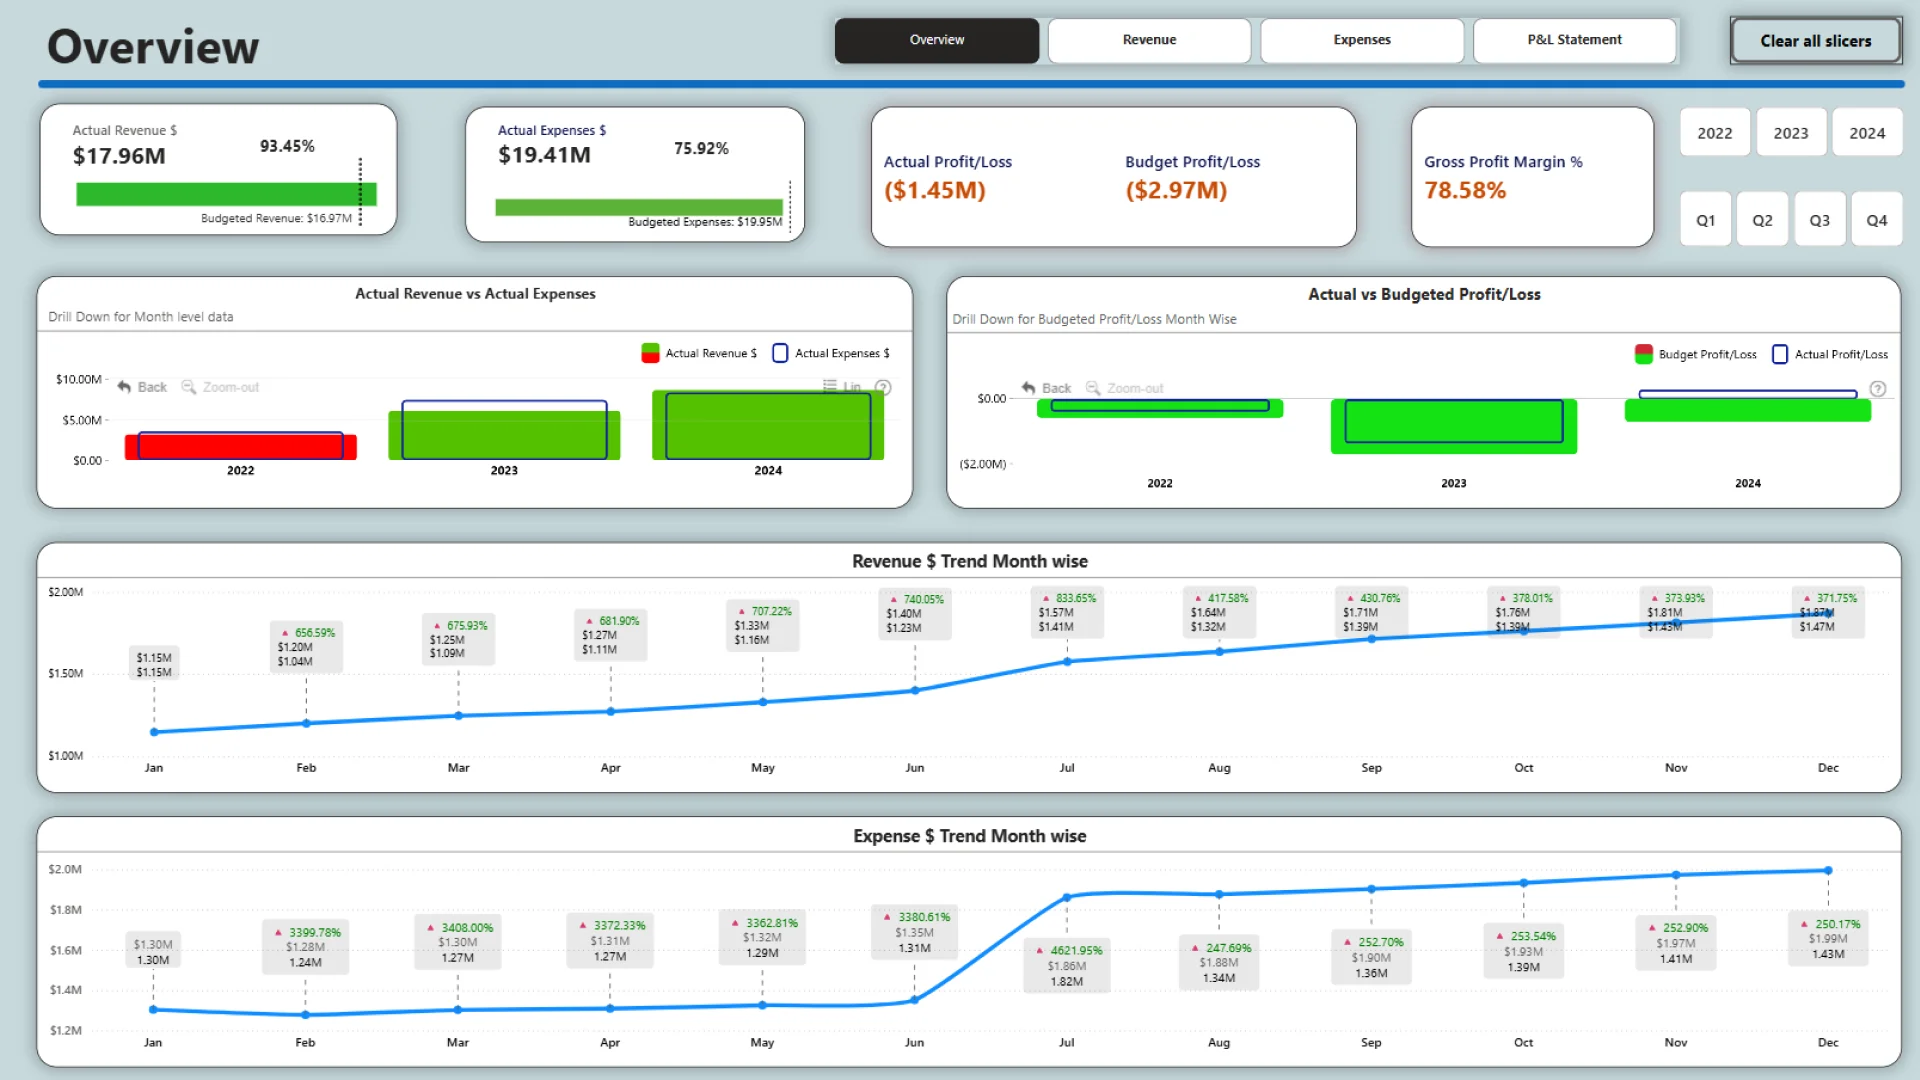Click Zoom-out magnifier in Revenue vs Expenses chart
The image size is (1920, 1080).
coord(188,387)
